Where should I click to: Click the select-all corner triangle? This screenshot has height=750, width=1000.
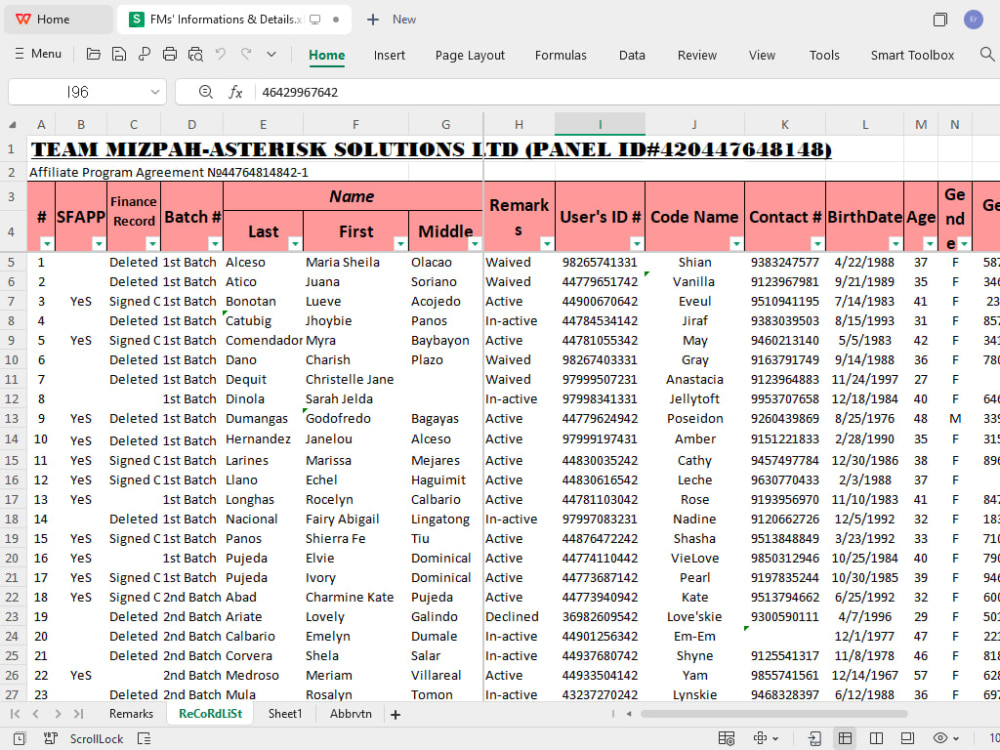(x=12, y=125)
